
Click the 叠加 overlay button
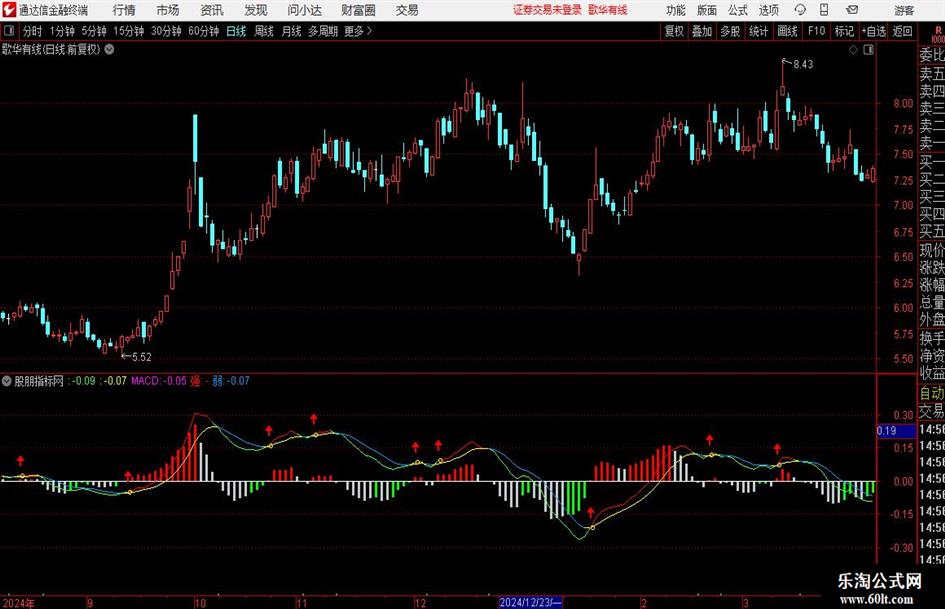pyautogui.click(x=702, y=31)
